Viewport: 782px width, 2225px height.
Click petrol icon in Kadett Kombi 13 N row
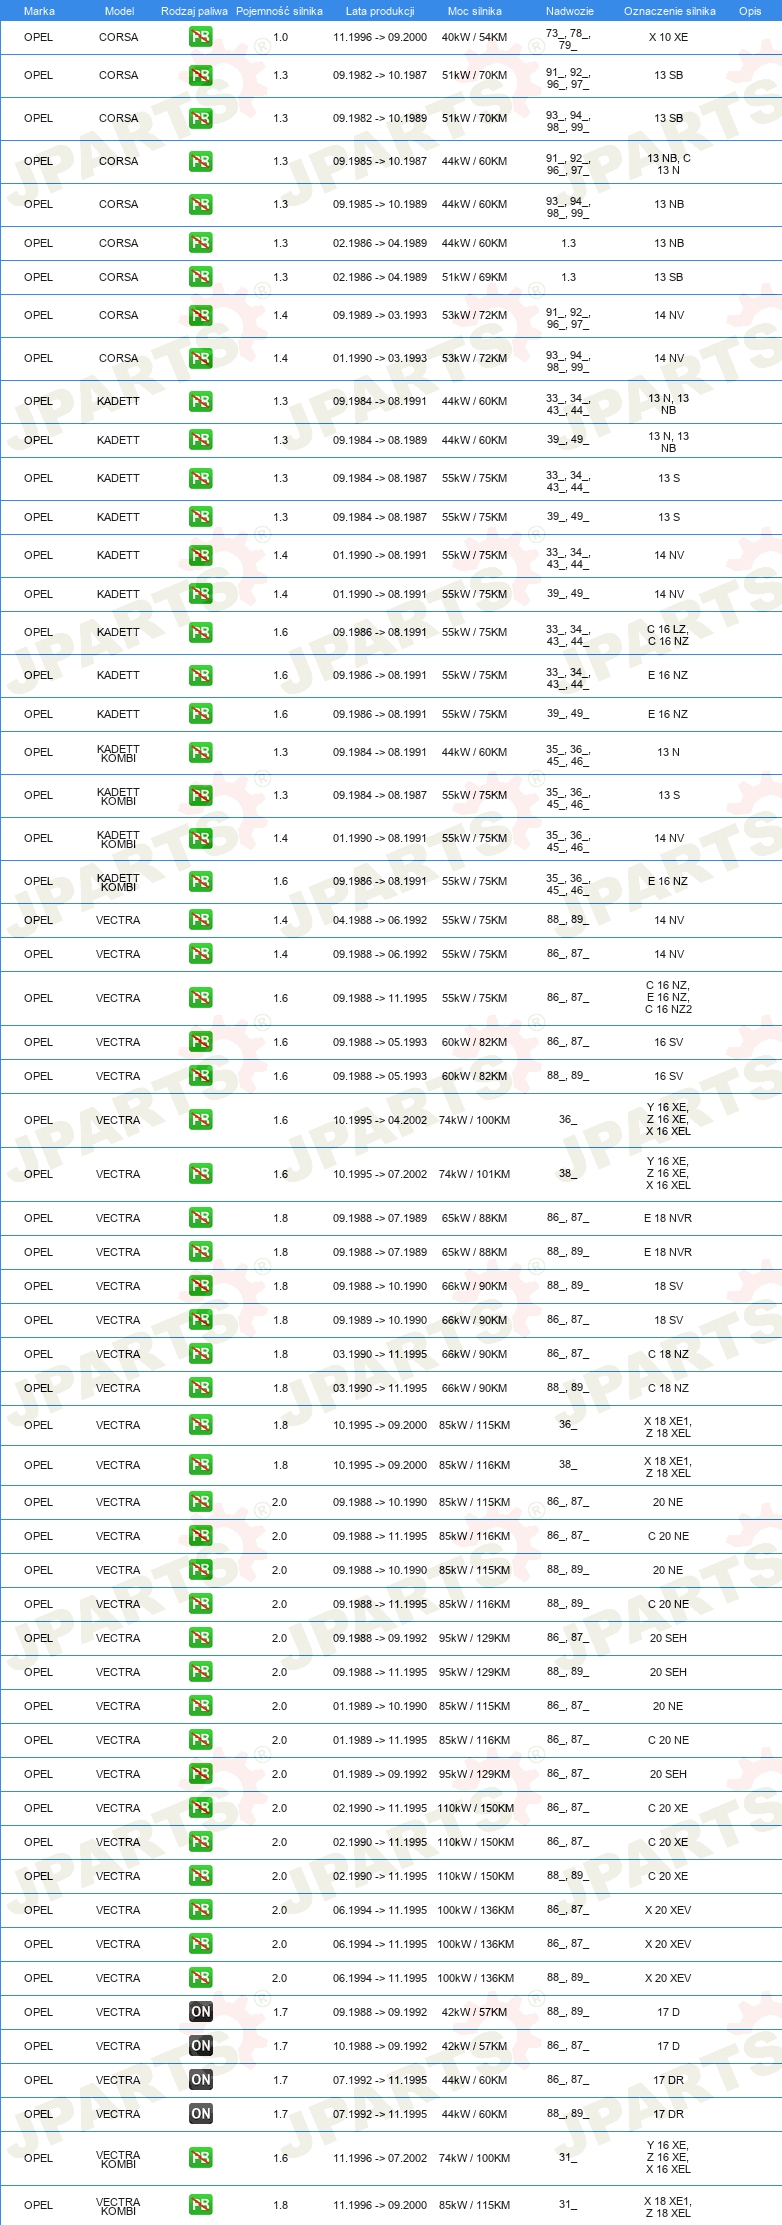(x=201, y=752)
